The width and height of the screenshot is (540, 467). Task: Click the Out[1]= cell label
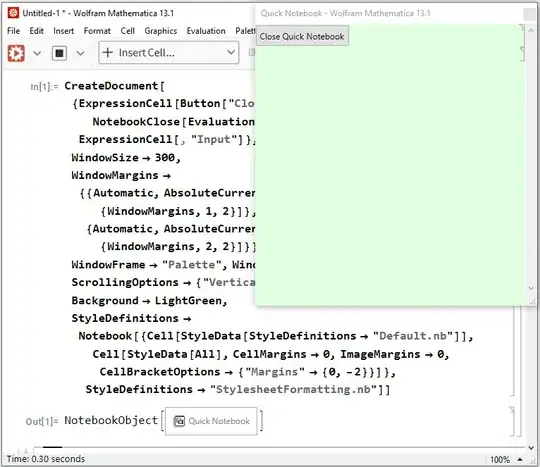tap(42, 421)
